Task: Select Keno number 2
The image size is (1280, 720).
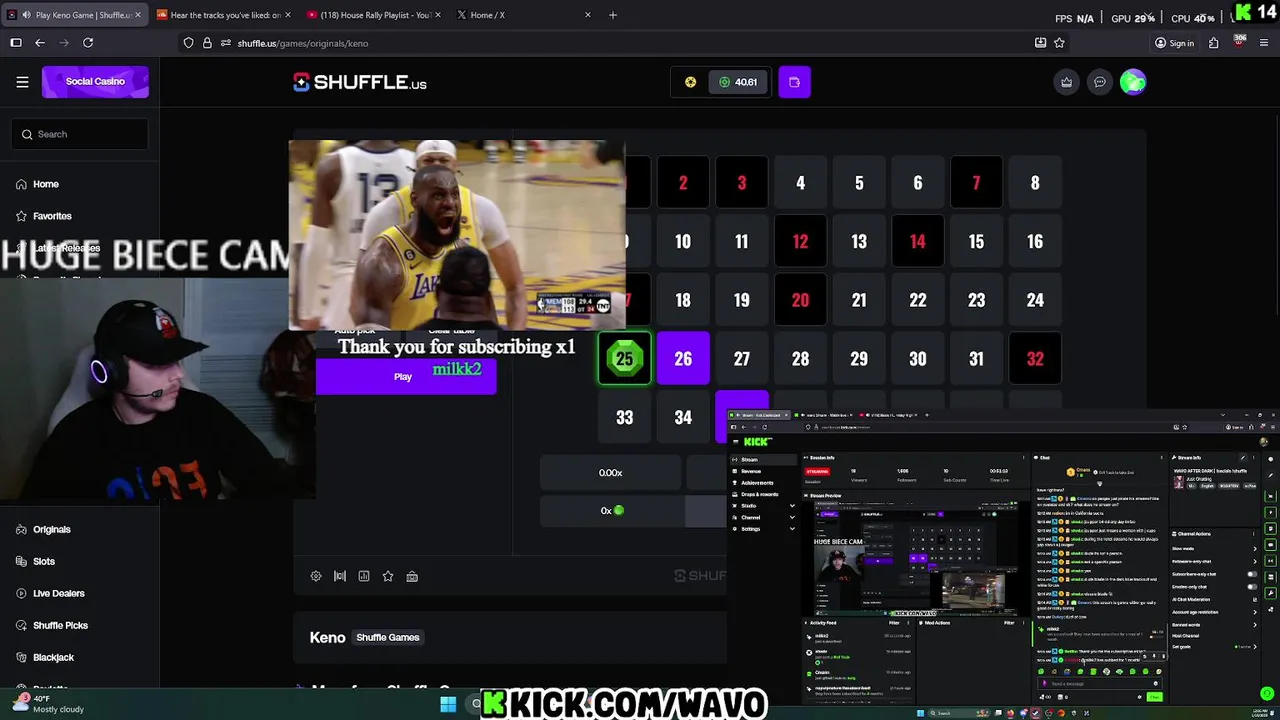Action: pos(683,183)
